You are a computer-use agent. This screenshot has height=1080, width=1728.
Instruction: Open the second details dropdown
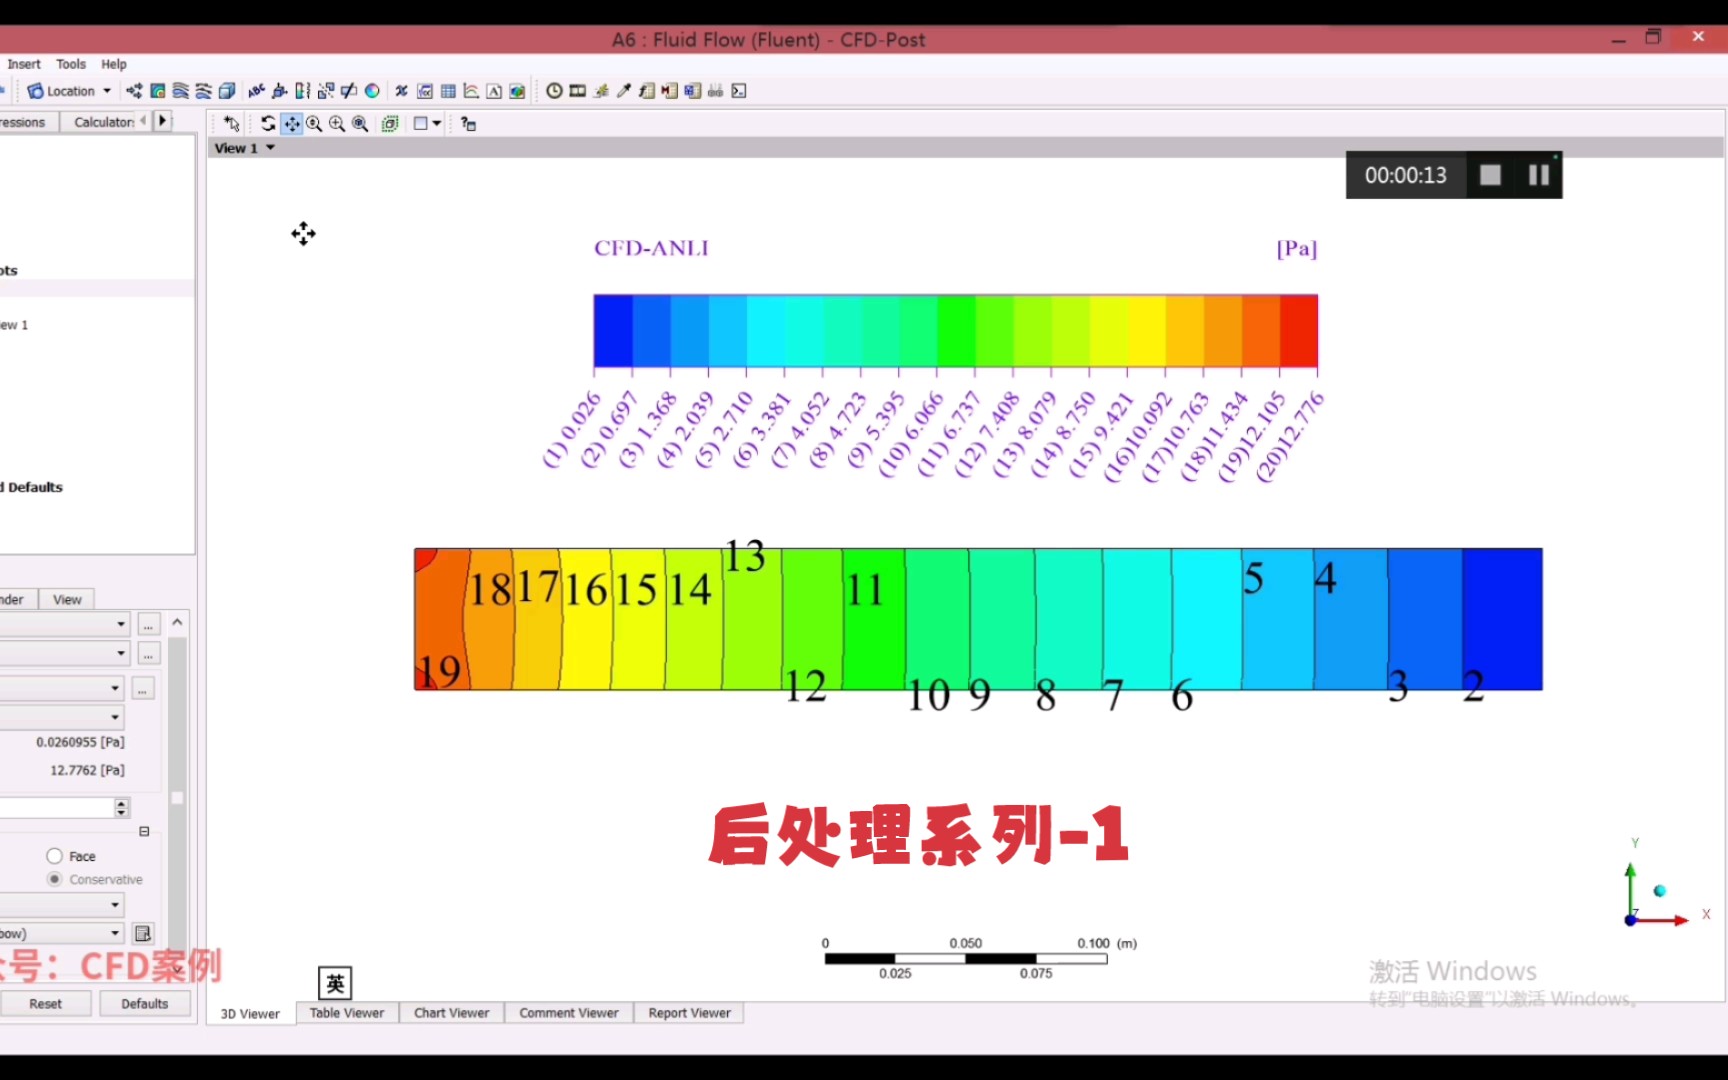pyautogui.click(x=64, y=653)
